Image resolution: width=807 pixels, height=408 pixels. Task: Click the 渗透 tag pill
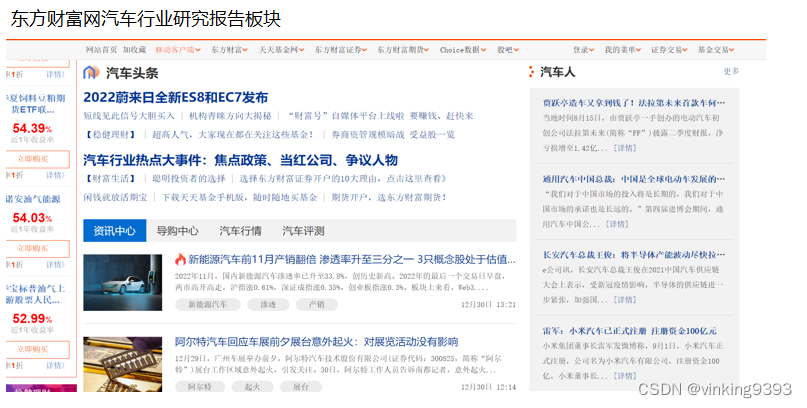point(268,305)
